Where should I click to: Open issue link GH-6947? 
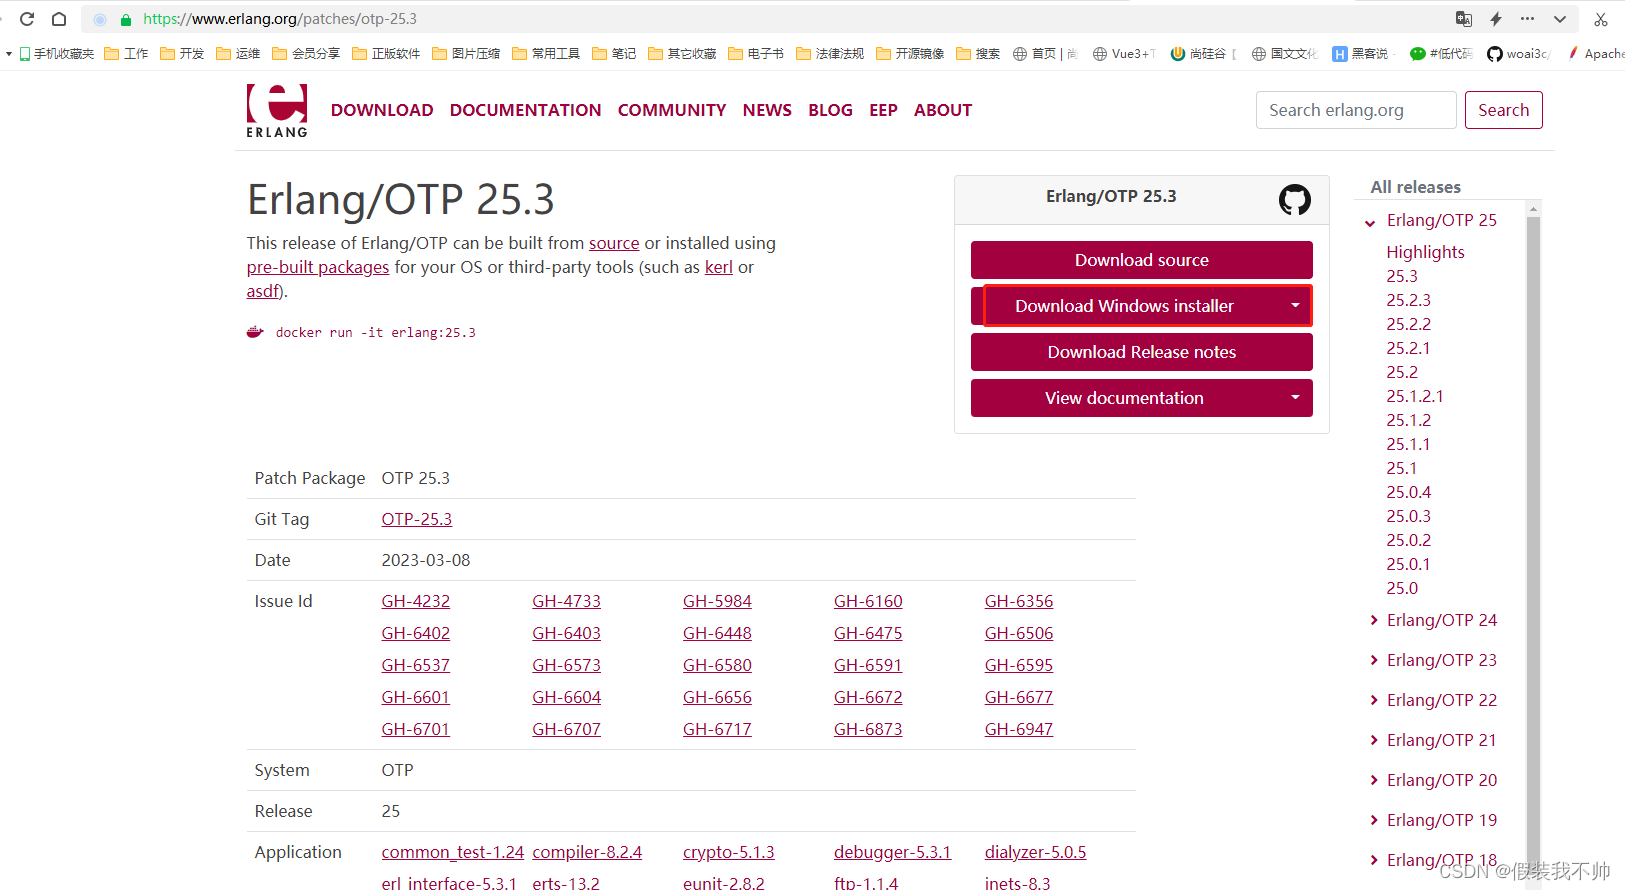[x=1019, y=729]
